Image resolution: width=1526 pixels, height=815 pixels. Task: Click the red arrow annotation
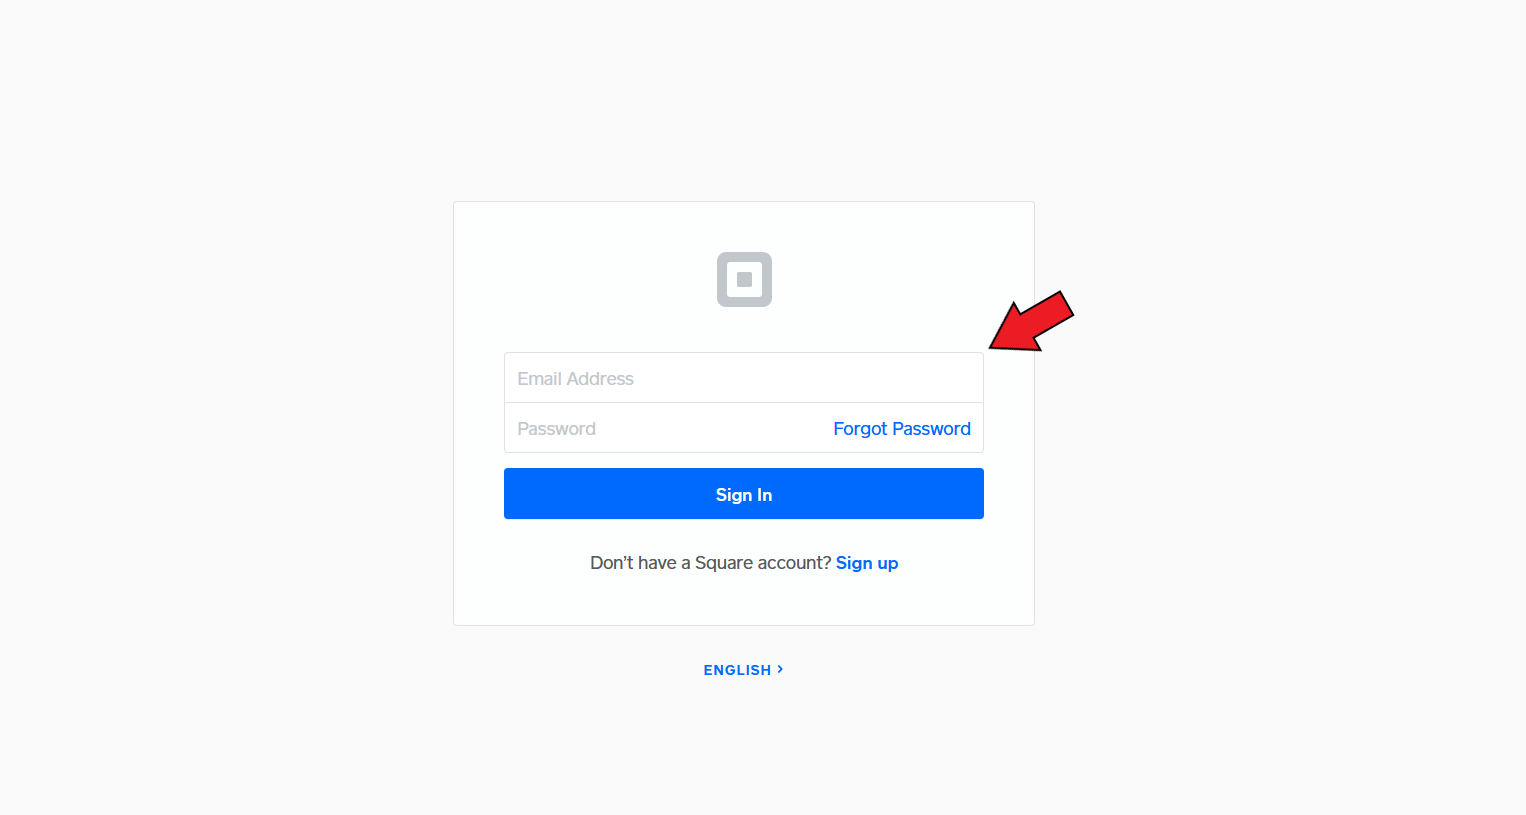coord(1031,322)
